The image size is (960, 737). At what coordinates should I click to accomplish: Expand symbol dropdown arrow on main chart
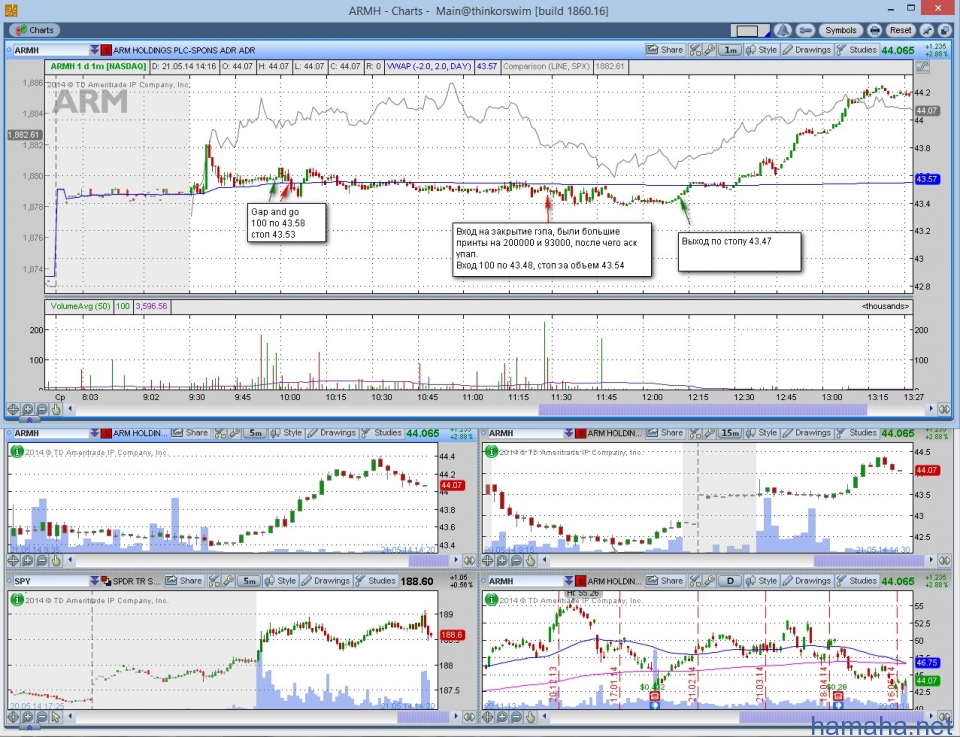[x=94, y=50]
